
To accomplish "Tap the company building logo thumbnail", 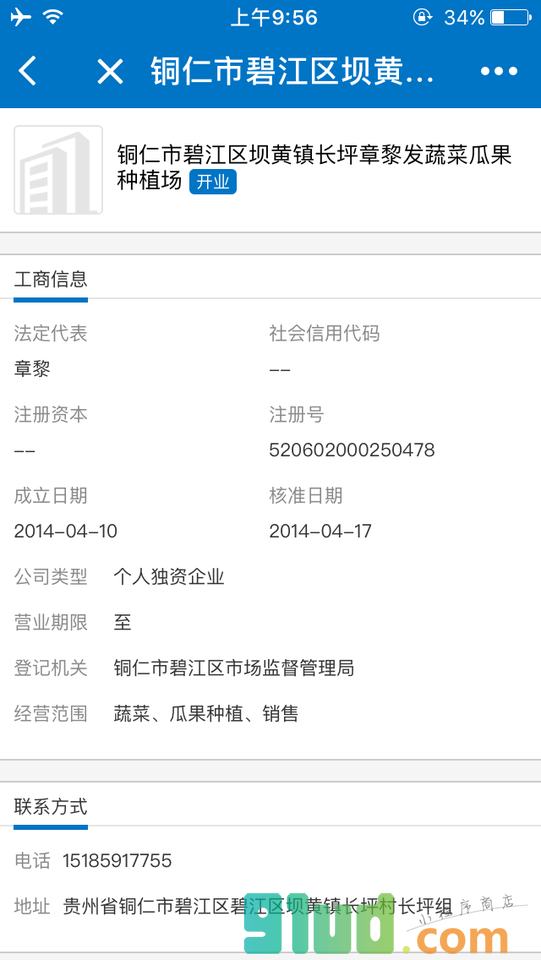I will [x=58, y=170].
